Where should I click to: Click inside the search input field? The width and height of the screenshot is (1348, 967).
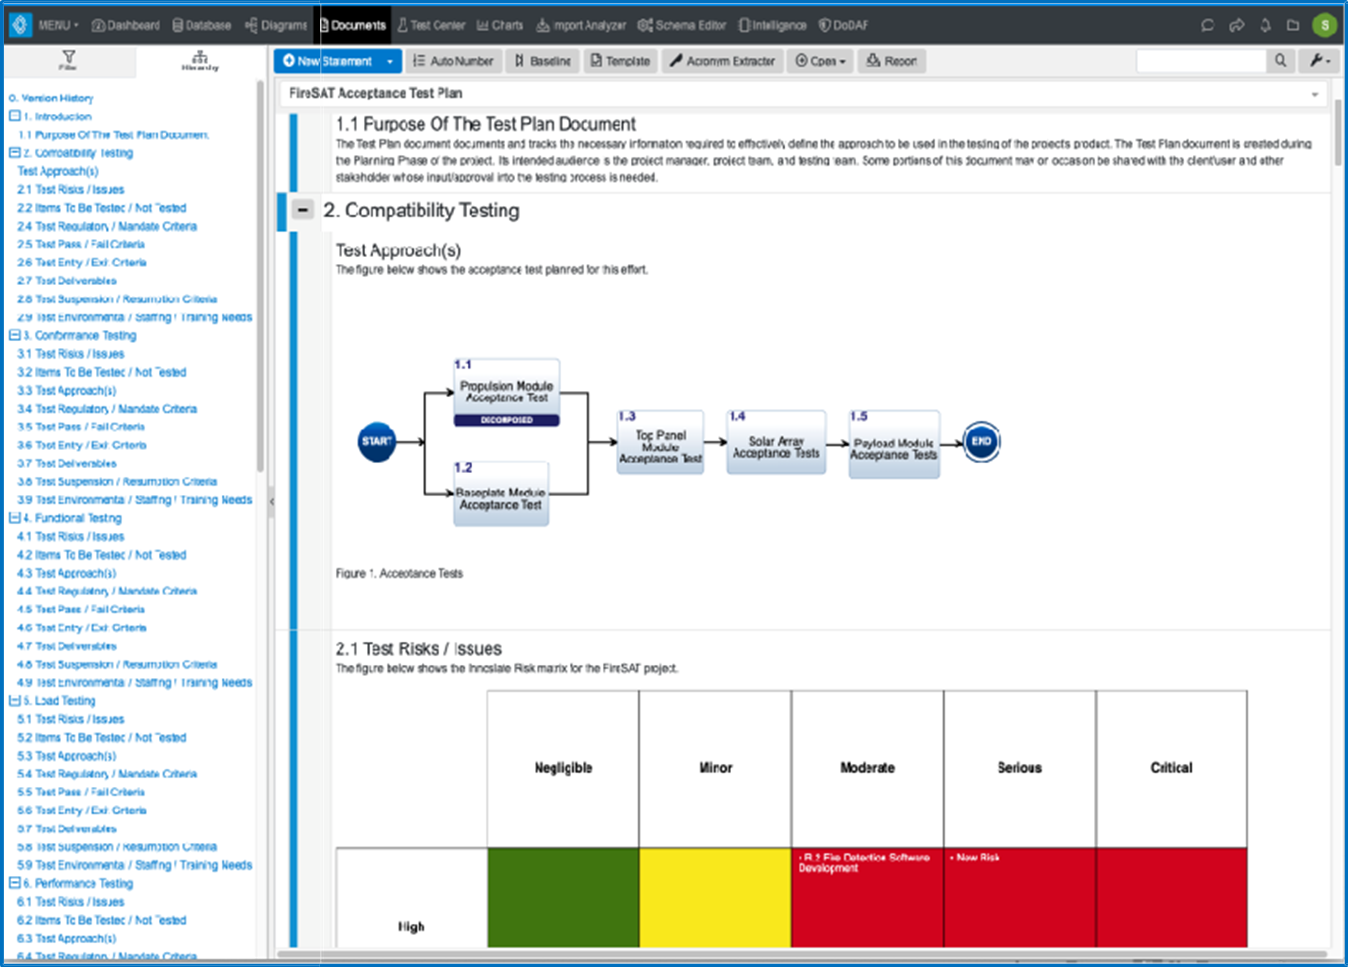coord(1200,61)
